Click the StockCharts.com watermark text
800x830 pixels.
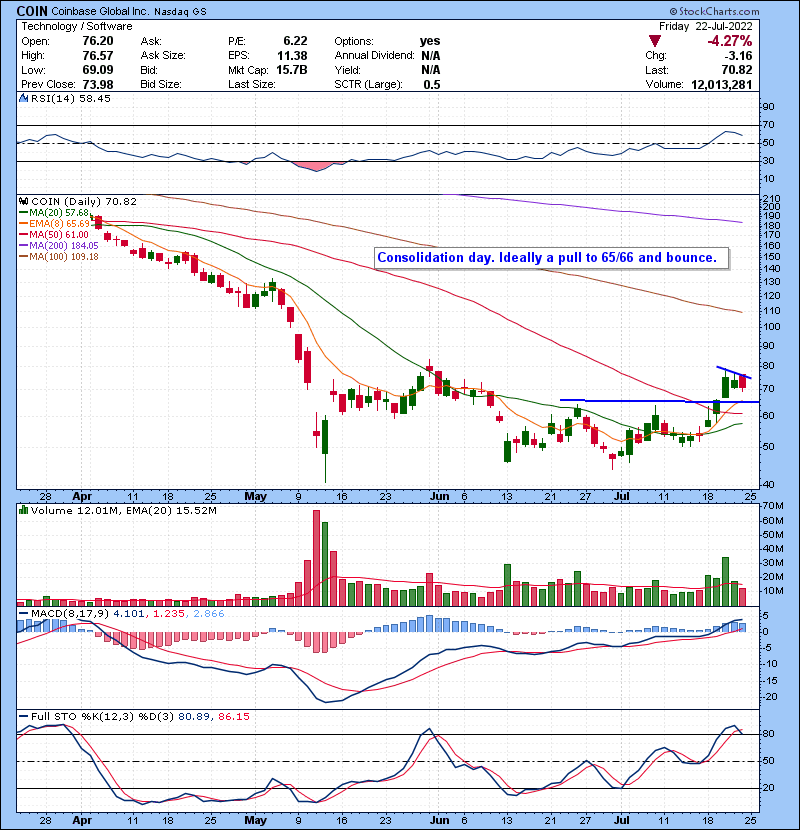(x=714, y=11)
